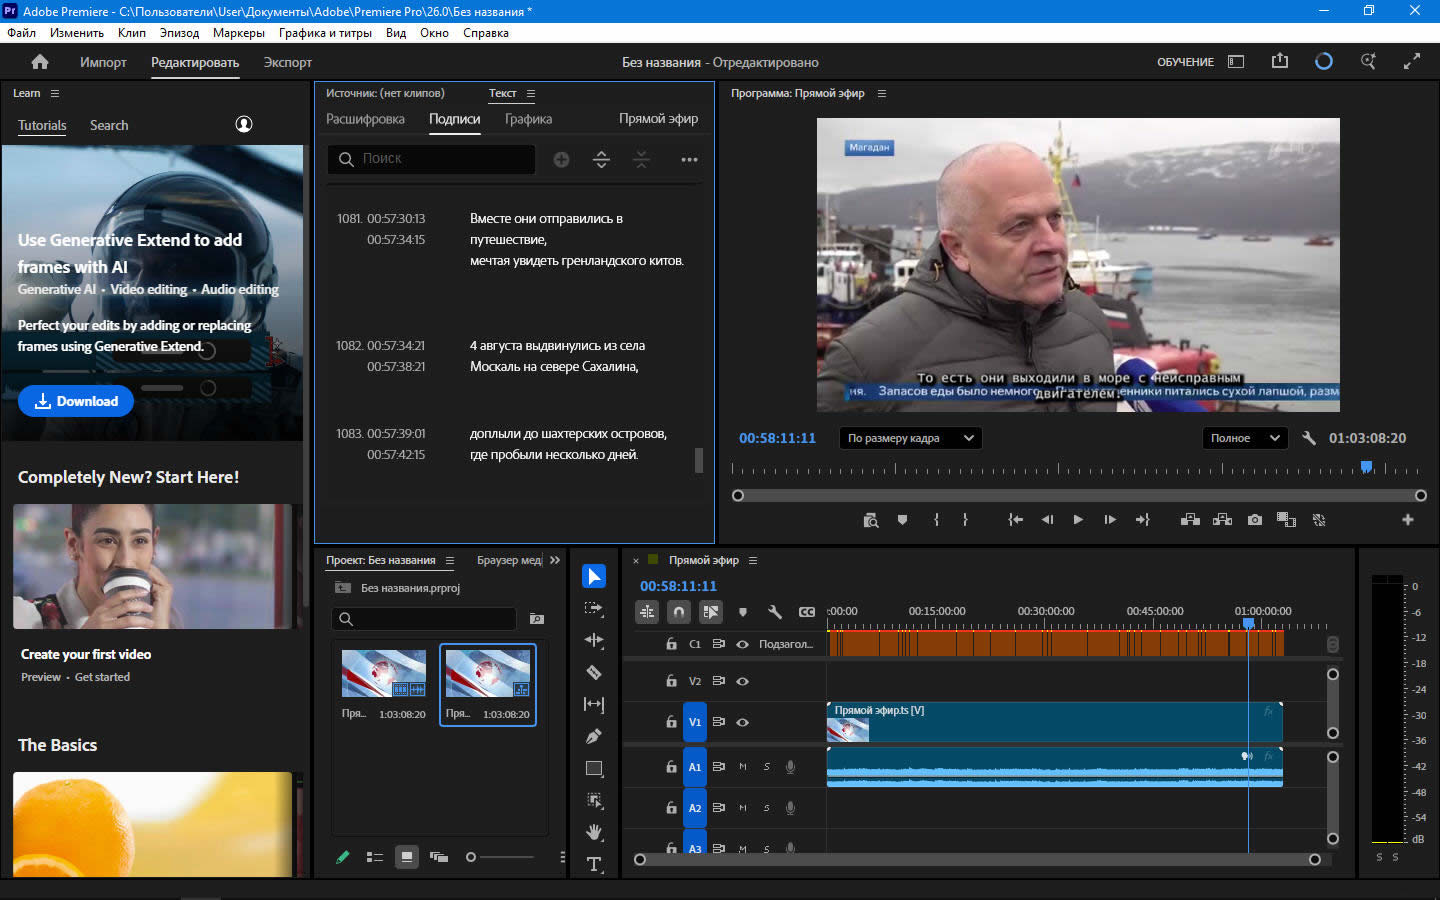Click the 'Экспорт' workspace link
This screenshot has width=1440, height=900.
287,62
